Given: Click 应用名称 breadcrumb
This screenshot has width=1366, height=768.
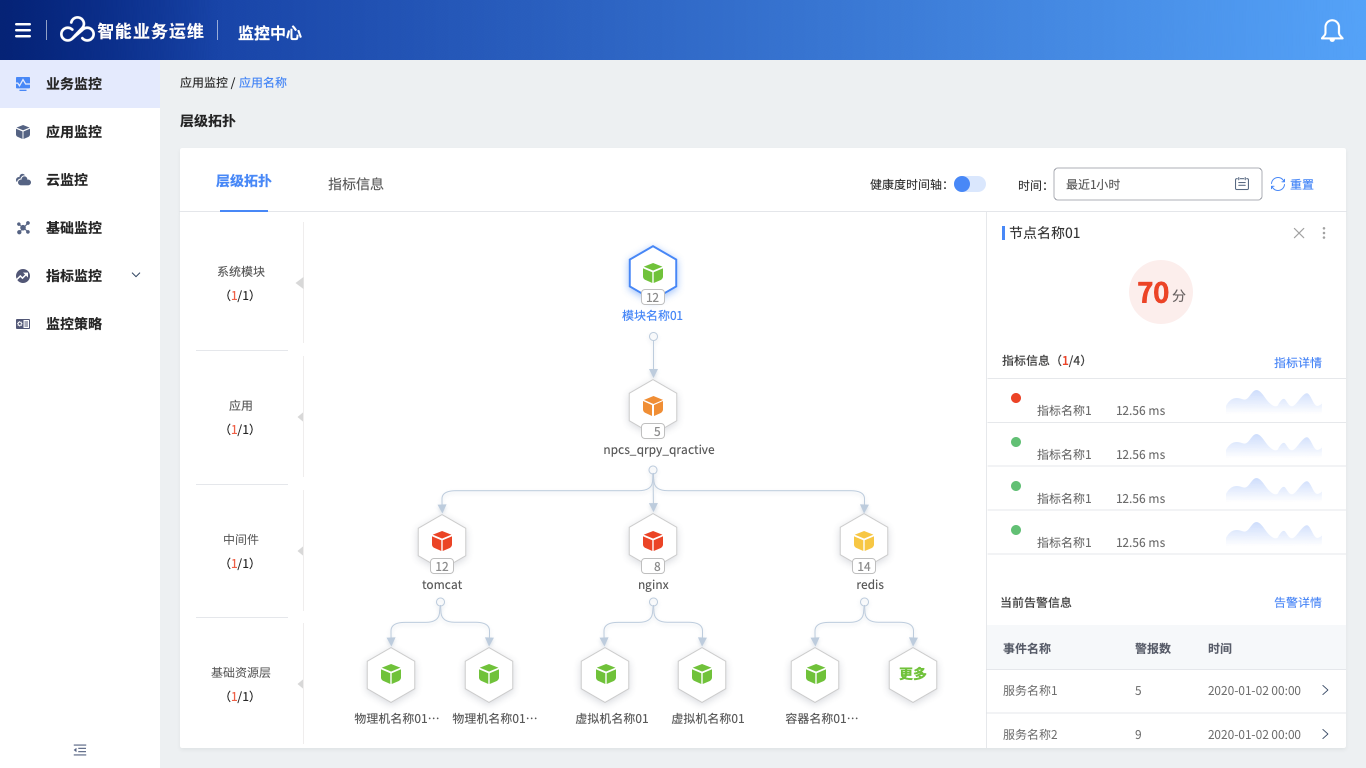Looking at the screenshot, I should click(263, 83).
